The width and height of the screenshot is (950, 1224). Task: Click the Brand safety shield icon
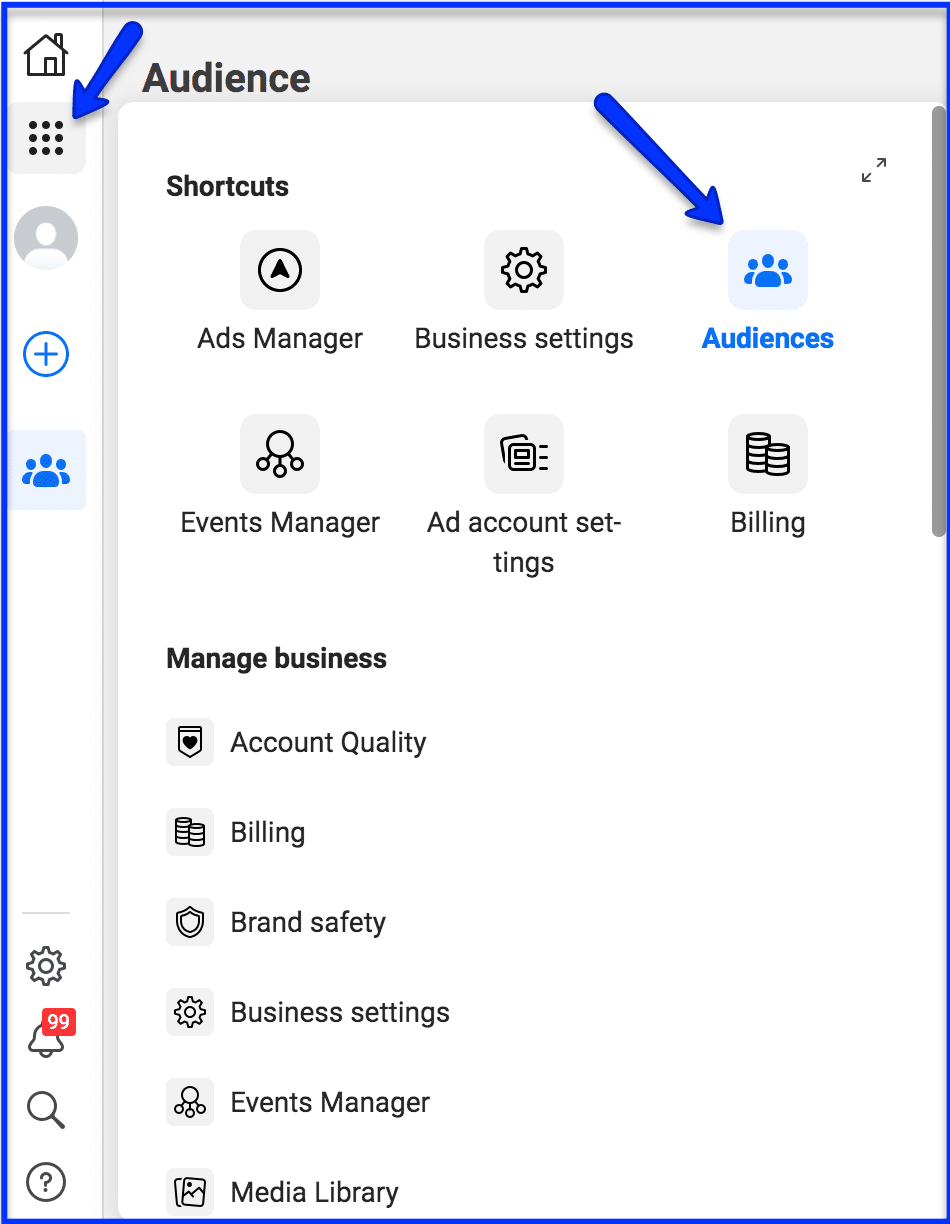click(x=190, y=922)
